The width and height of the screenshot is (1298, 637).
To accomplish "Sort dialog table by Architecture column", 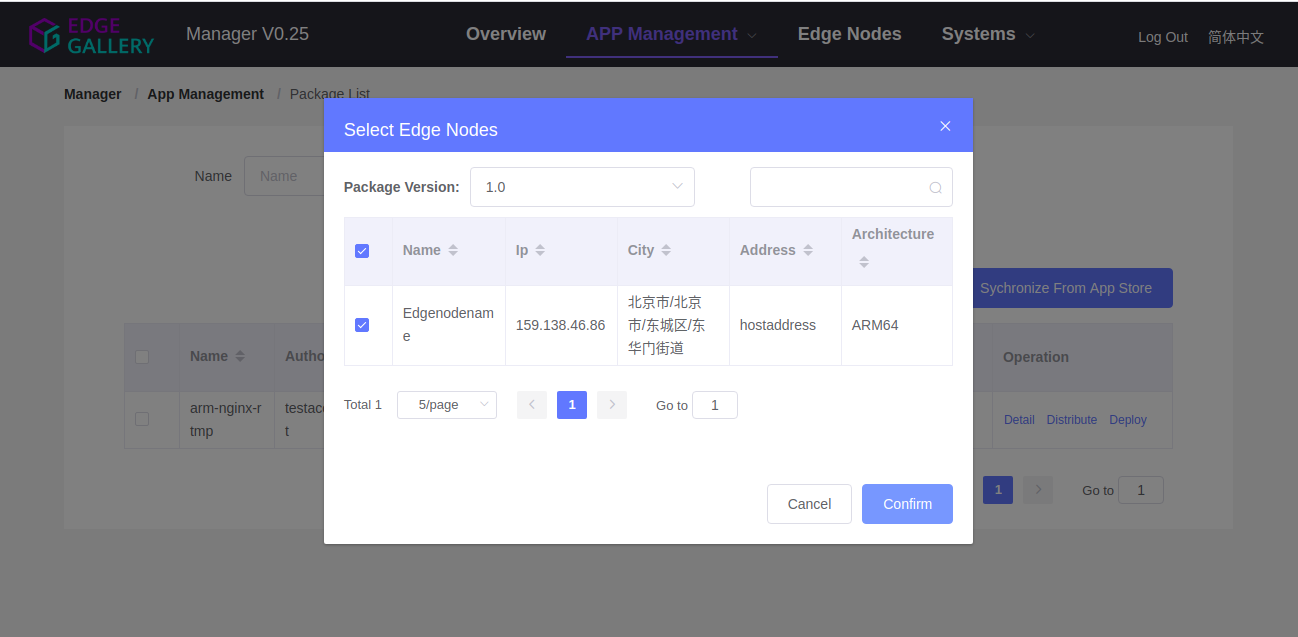I will point(864,262).
